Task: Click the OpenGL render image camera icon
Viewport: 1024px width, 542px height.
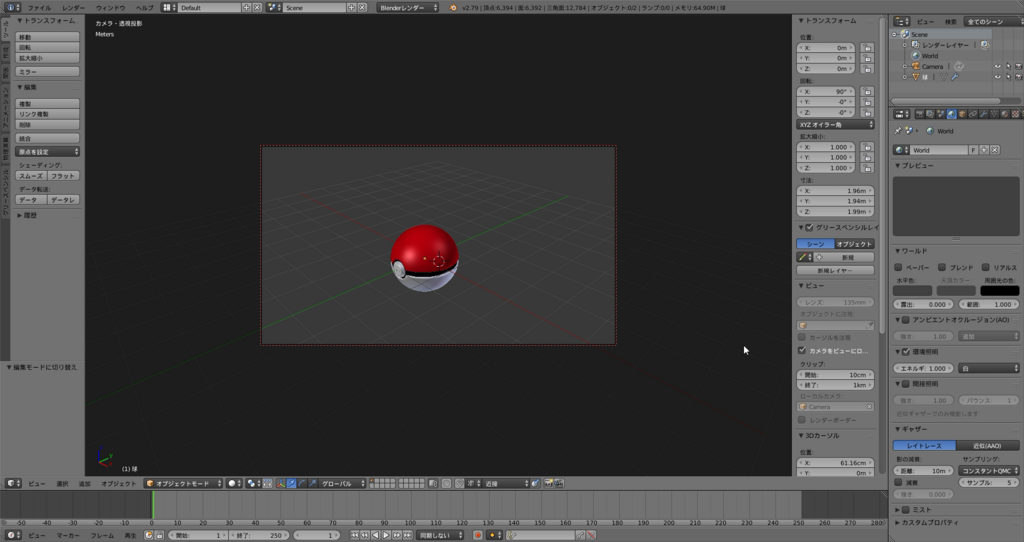Action: coord(548,483)
